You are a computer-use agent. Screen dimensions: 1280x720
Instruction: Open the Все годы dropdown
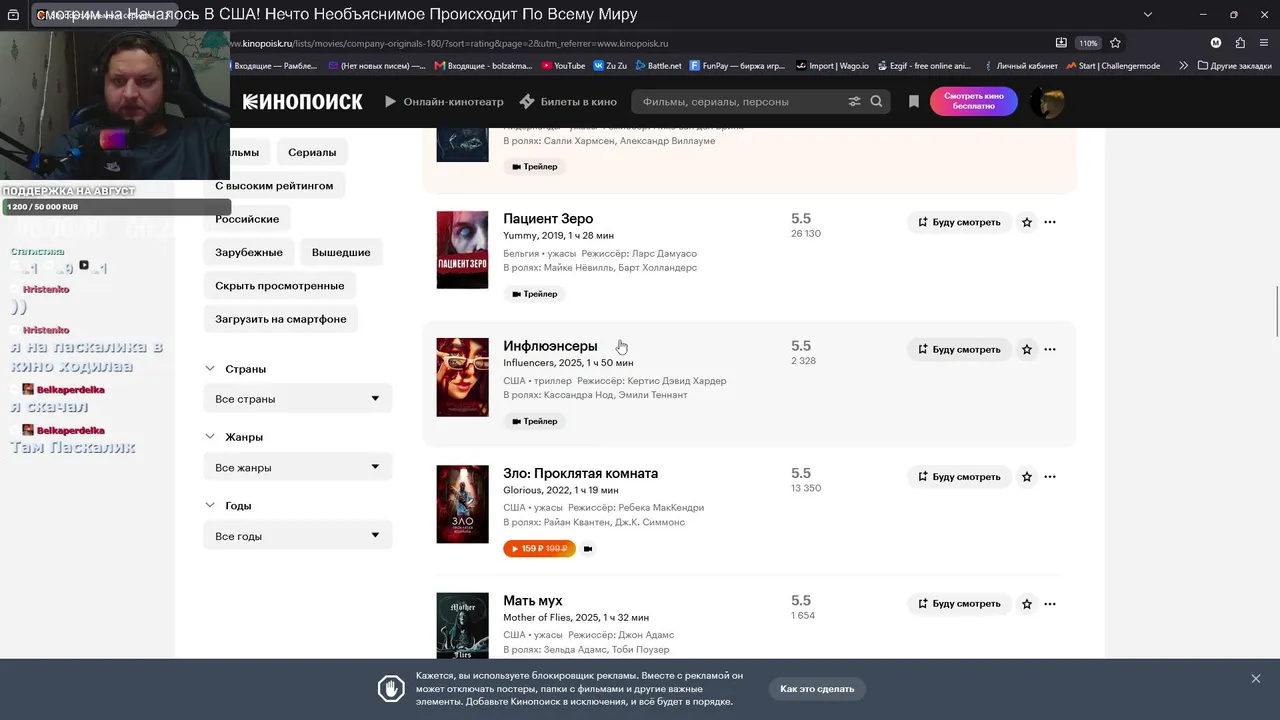click(298, 537)
